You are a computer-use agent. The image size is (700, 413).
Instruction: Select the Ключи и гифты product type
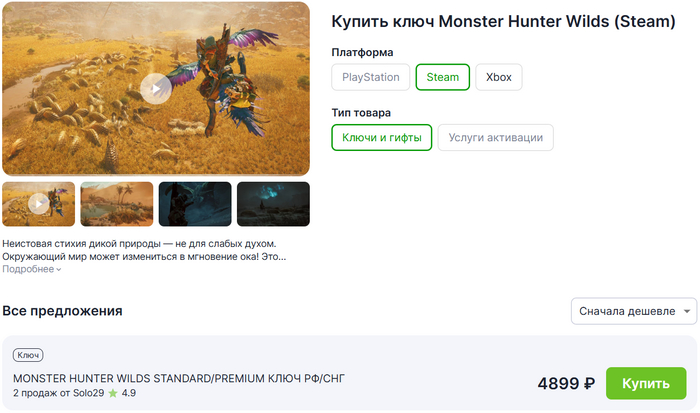click(382, 138)
